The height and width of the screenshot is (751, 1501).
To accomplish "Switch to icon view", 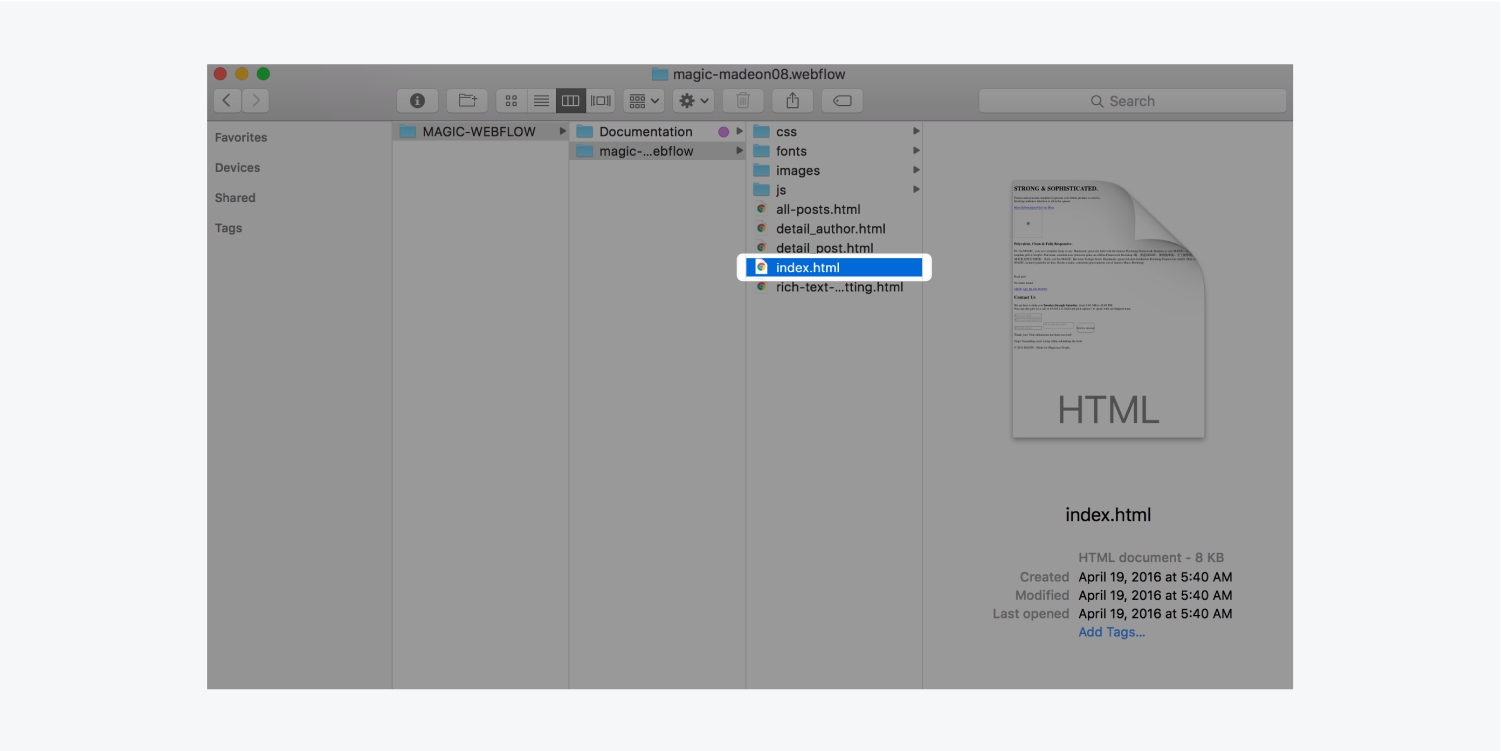I will pyautogui.click(x=511, y=101).
